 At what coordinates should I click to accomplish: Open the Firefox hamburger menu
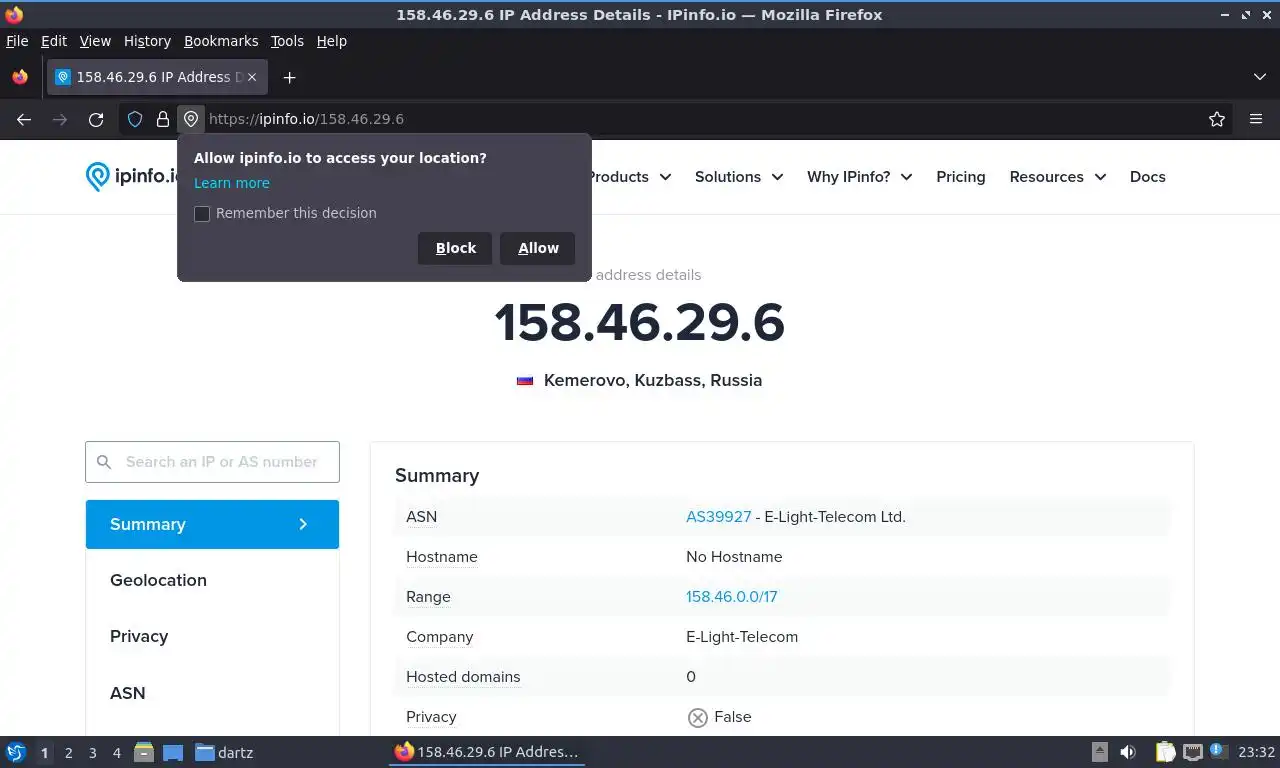pyautogui.click(x=1256, y=119)
